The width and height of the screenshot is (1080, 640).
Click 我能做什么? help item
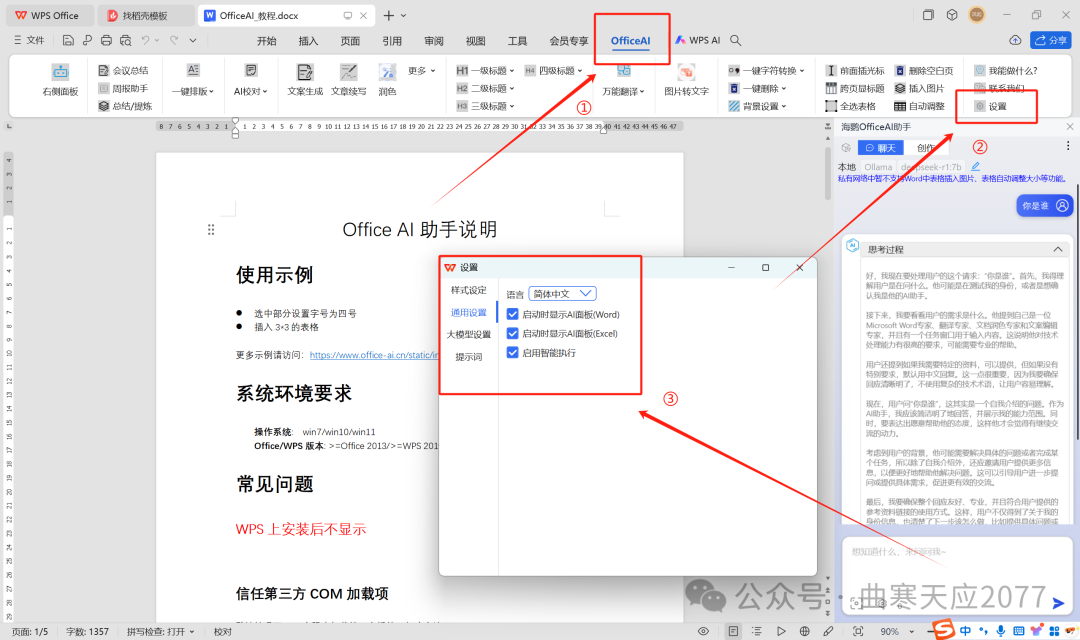[1006, 70]
